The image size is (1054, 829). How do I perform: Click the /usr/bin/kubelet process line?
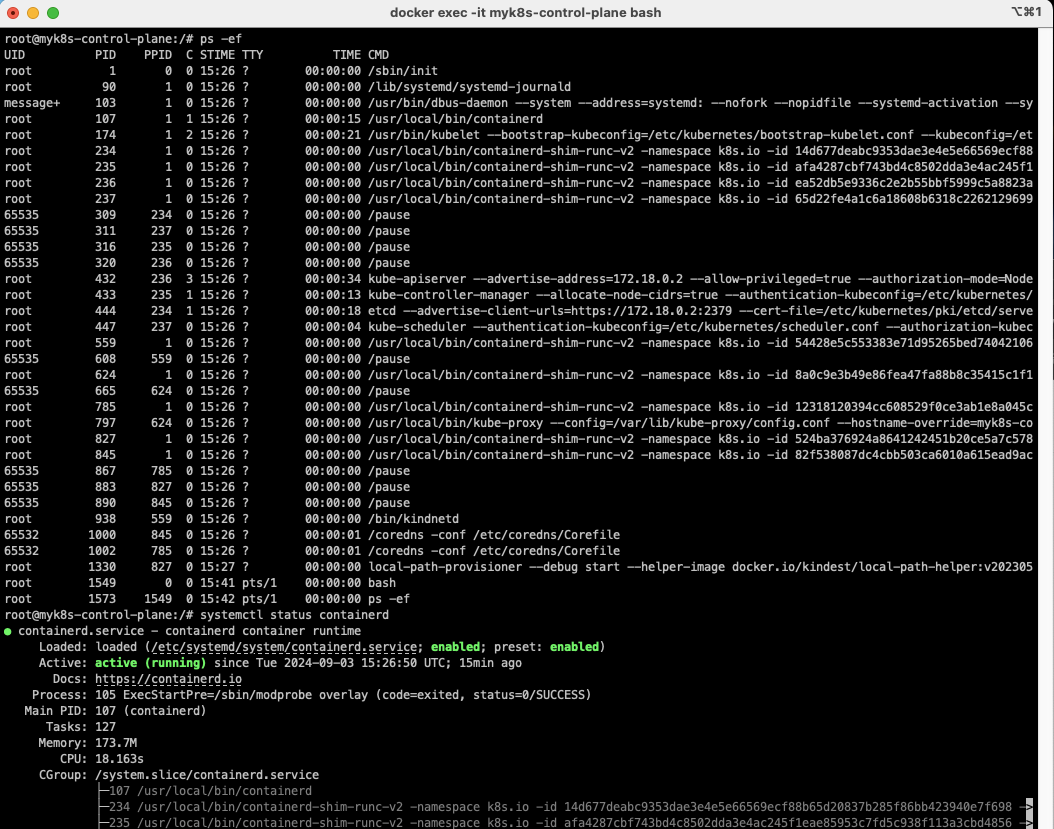tap(518, 135)
